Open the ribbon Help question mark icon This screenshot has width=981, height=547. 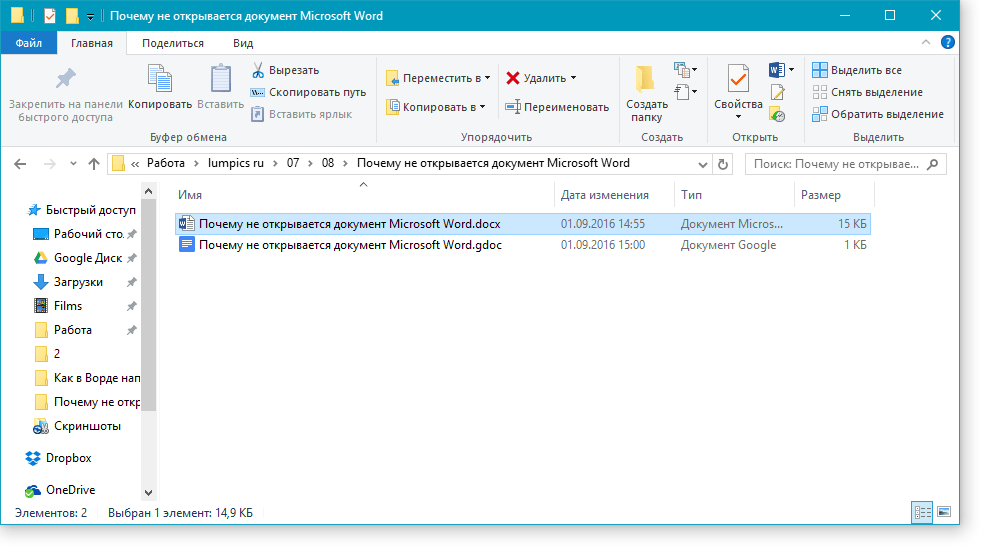click(x=947, y=43)
